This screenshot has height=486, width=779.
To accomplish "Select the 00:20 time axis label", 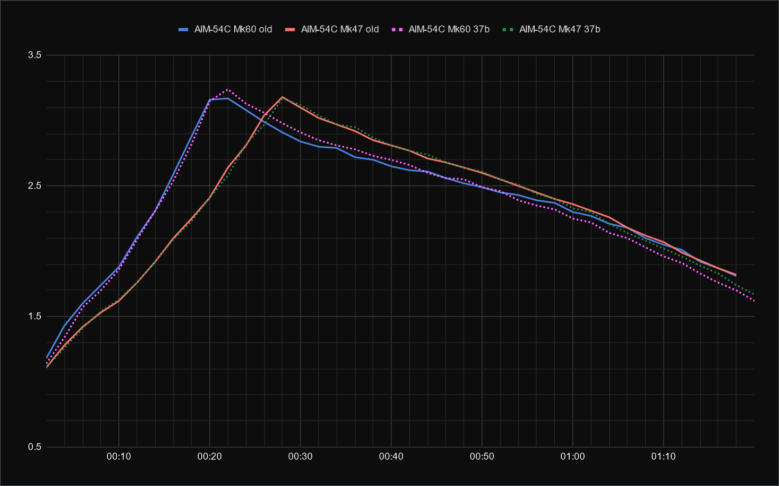I will tap(209, 457).
